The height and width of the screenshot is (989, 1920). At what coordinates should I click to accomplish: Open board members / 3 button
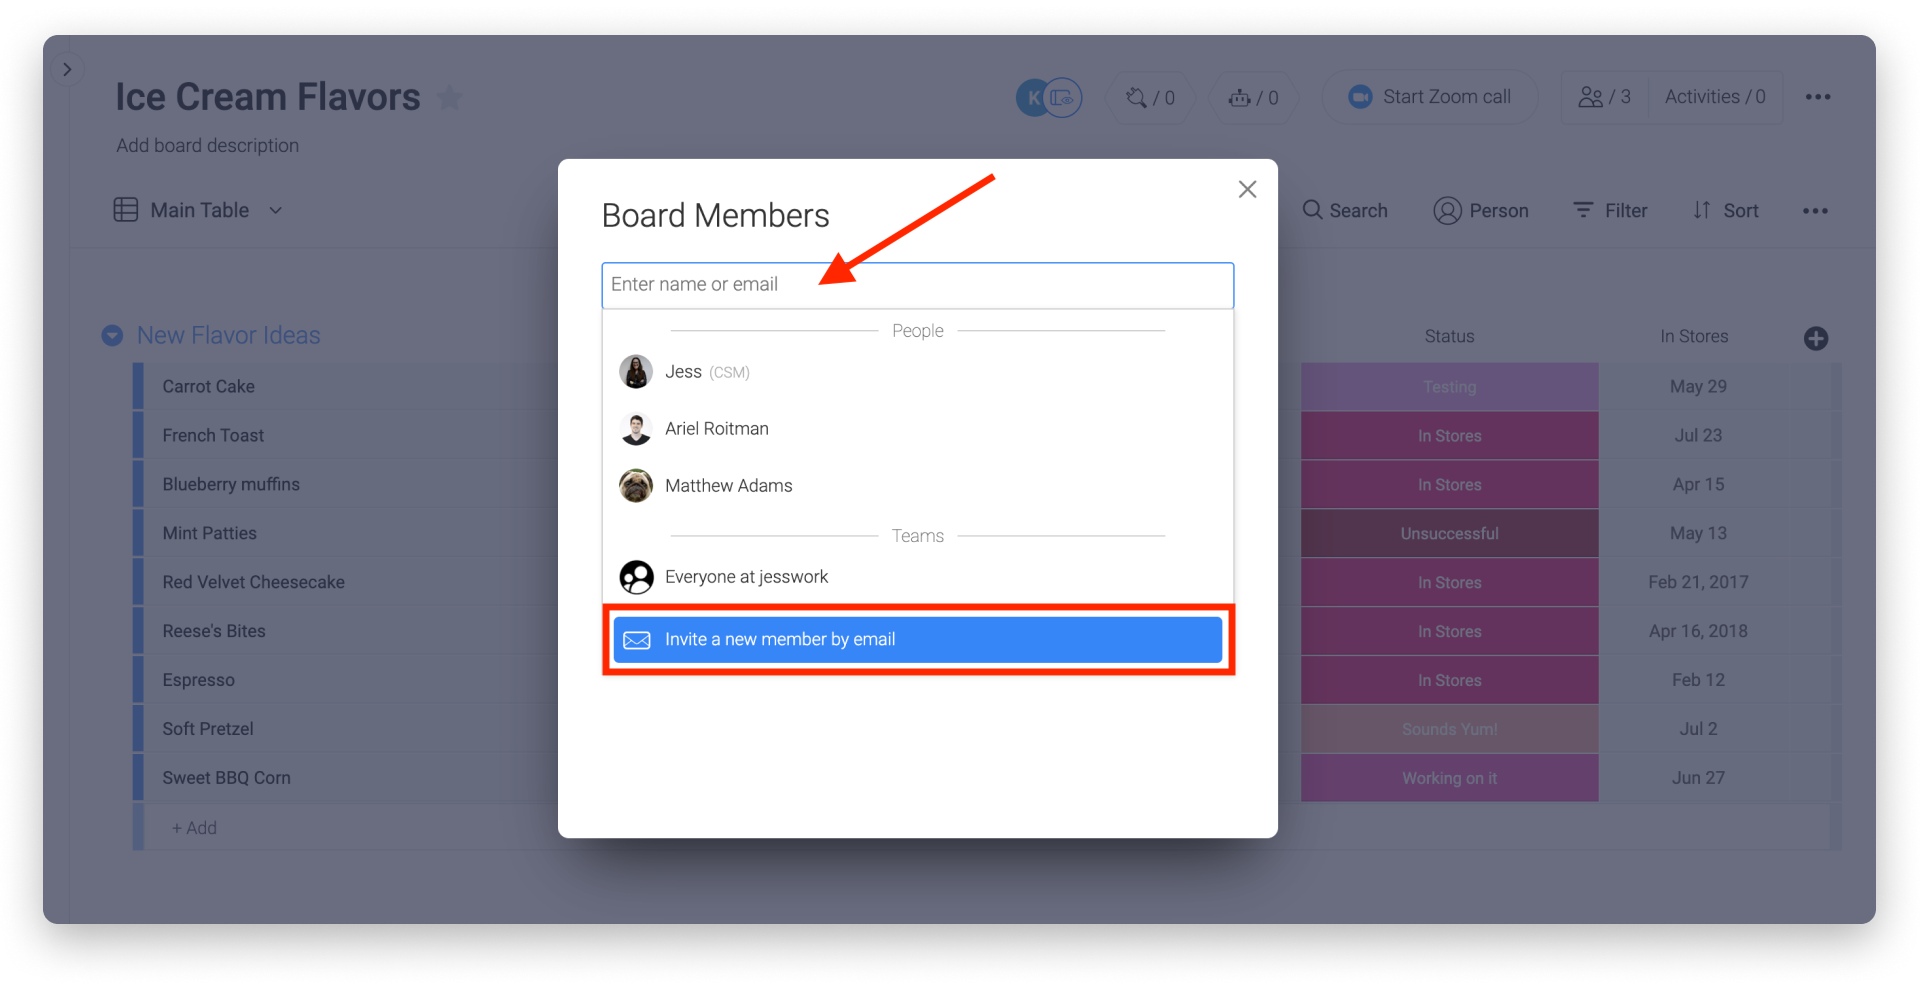pyautogui.click(x=1604, y=98)
